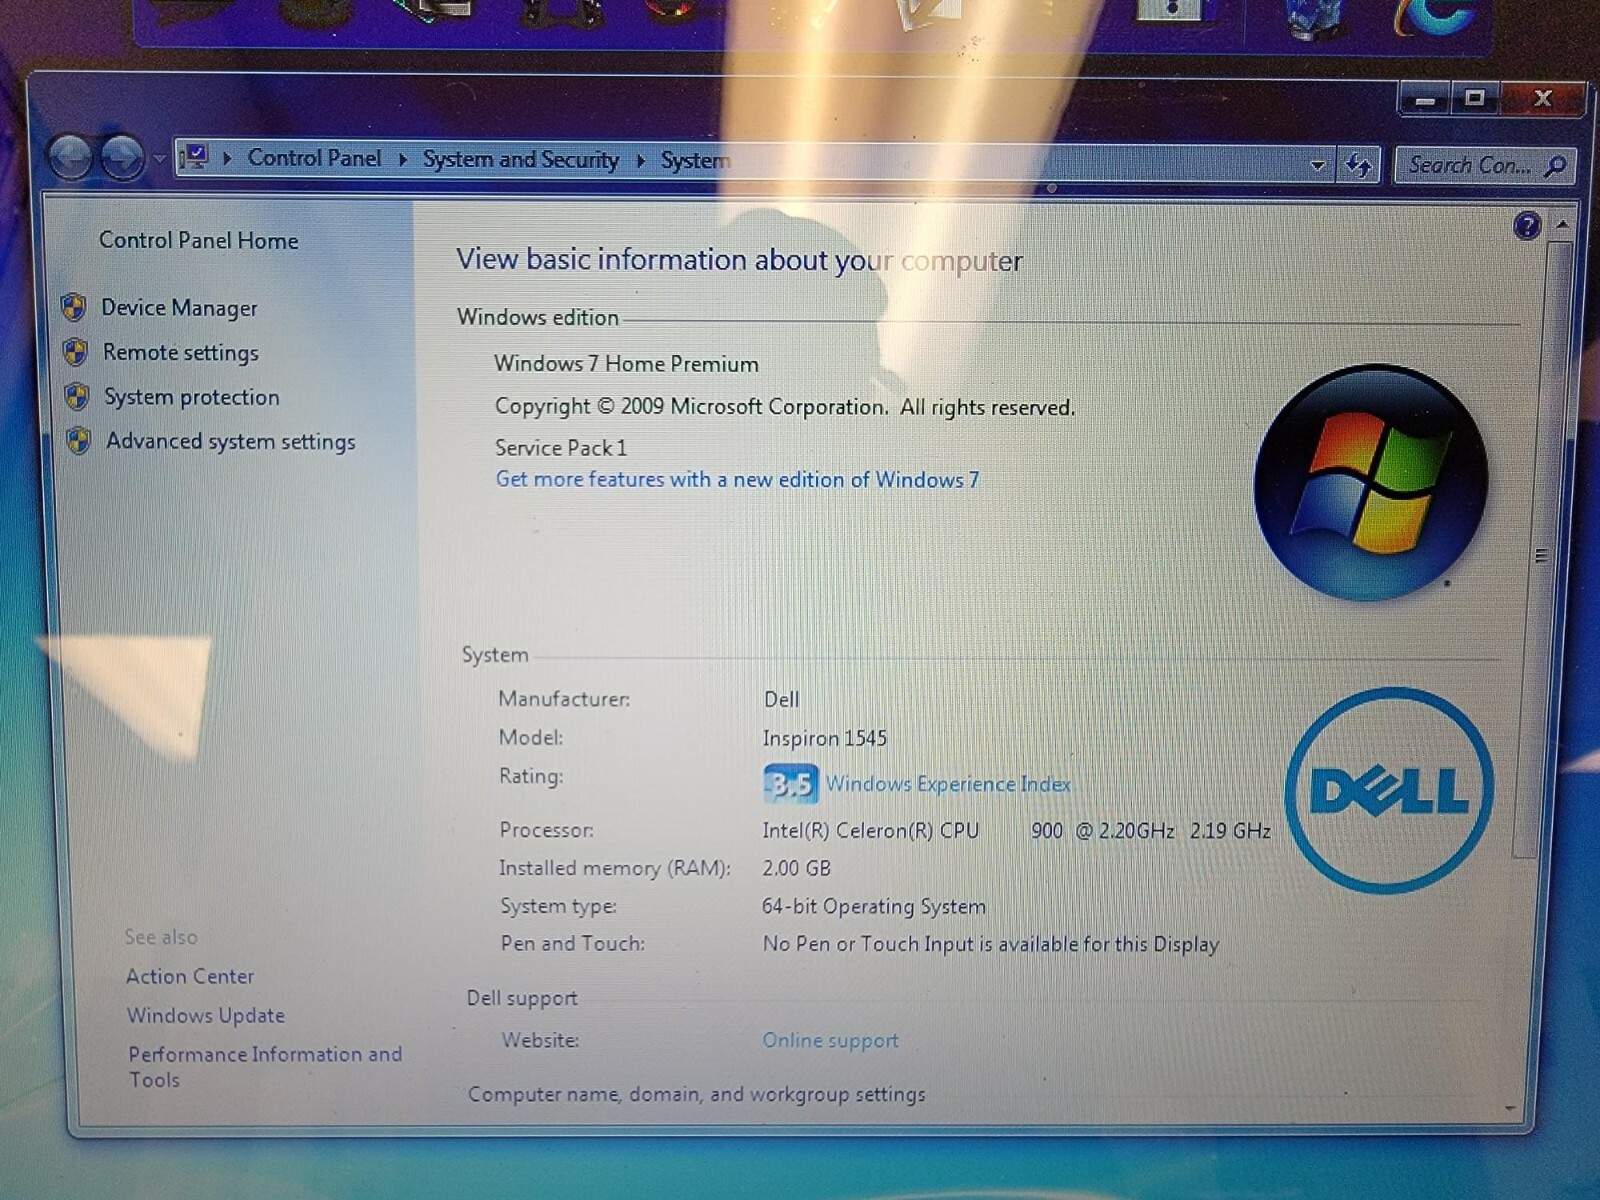Screen dimensions: 1600x1200
Task: Click the shield icon beside System protection
Action: pyautogui.click(x=77, y=396)
